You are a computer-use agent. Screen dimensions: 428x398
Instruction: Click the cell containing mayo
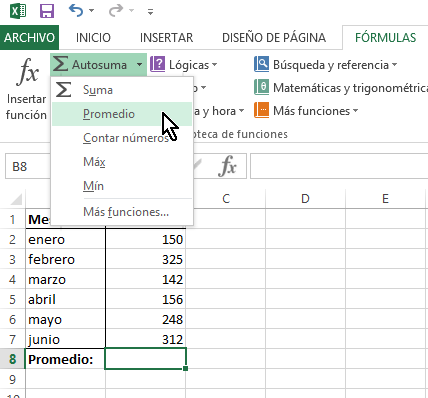pos(65,319)
